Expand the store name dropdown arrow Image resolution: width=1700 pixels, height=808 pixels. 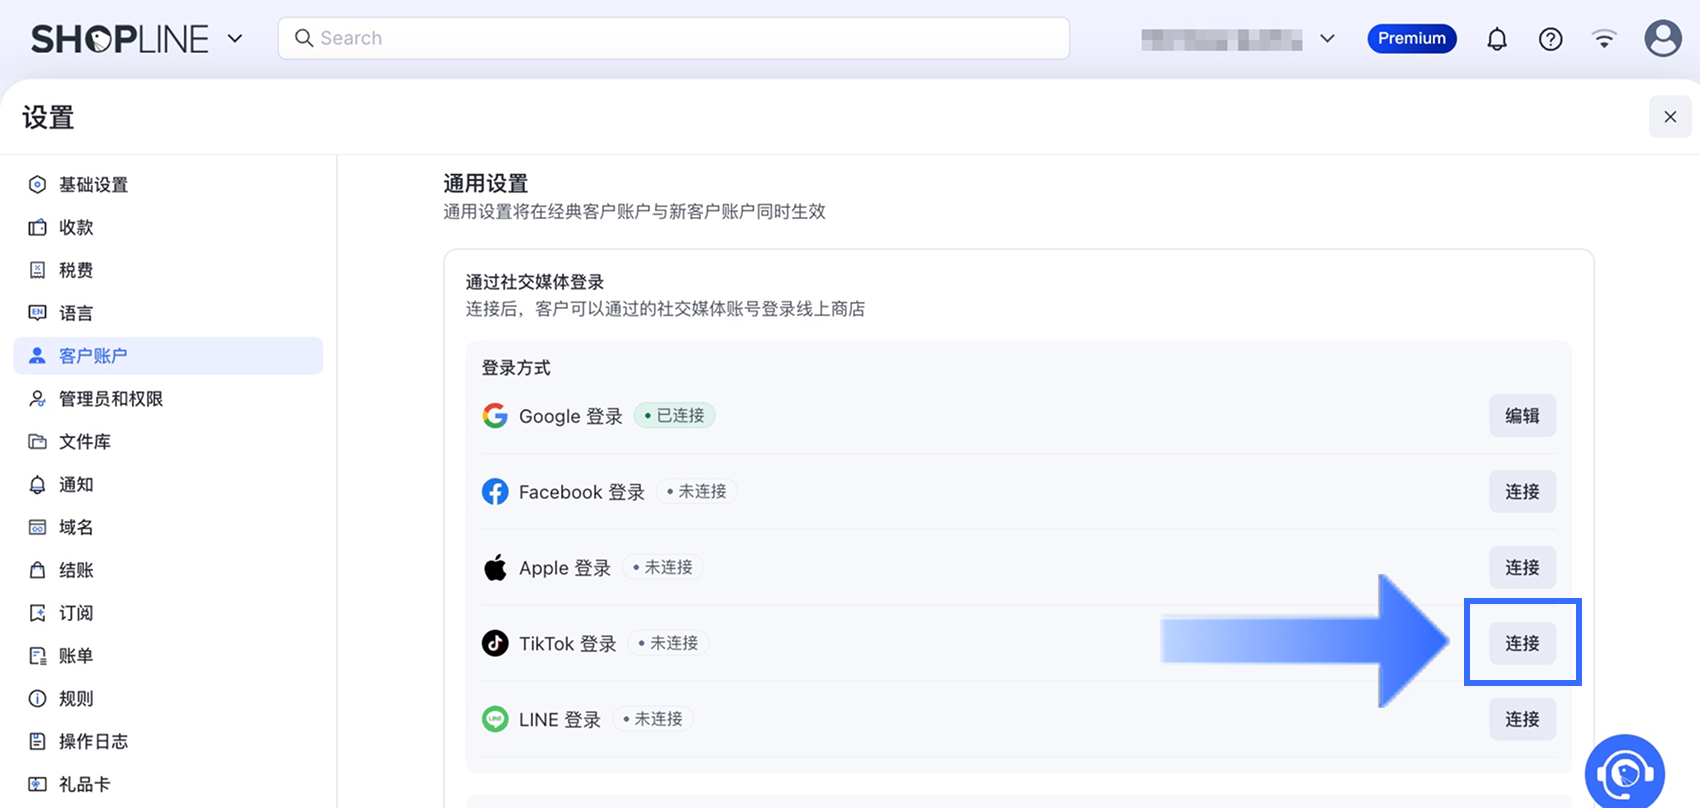tap(1327, 39)
